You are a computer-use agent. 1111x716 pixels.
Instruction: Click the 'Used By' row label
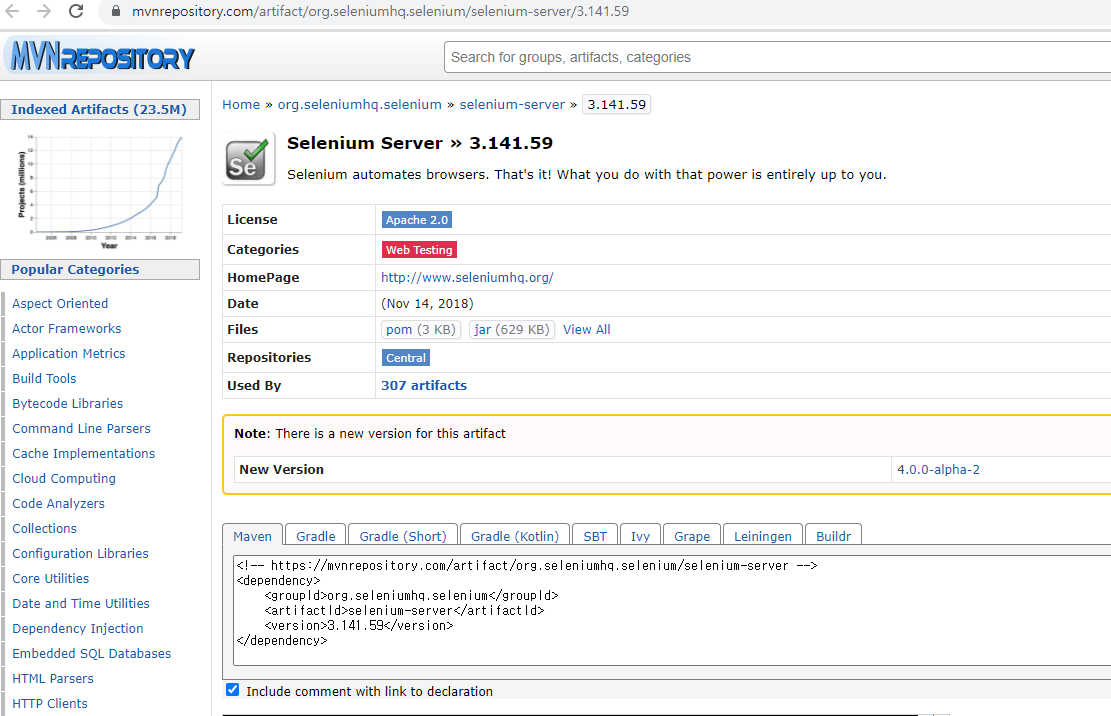pos(254,385)
